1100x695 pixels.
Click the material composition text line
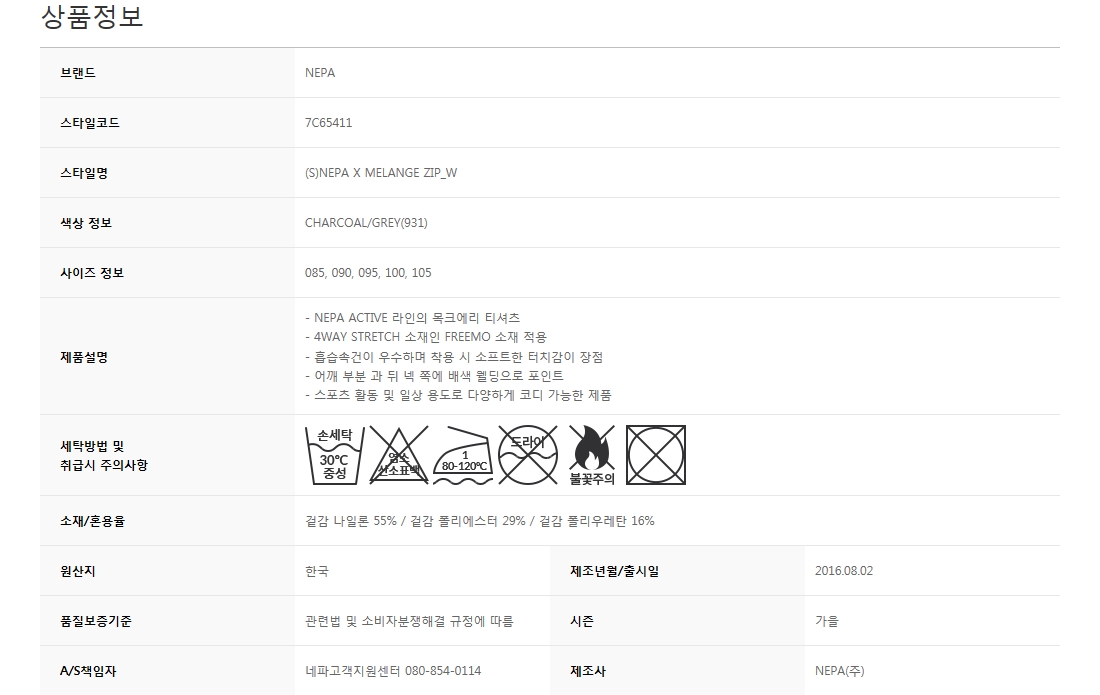pyautogui.click(x=480, y=521)
